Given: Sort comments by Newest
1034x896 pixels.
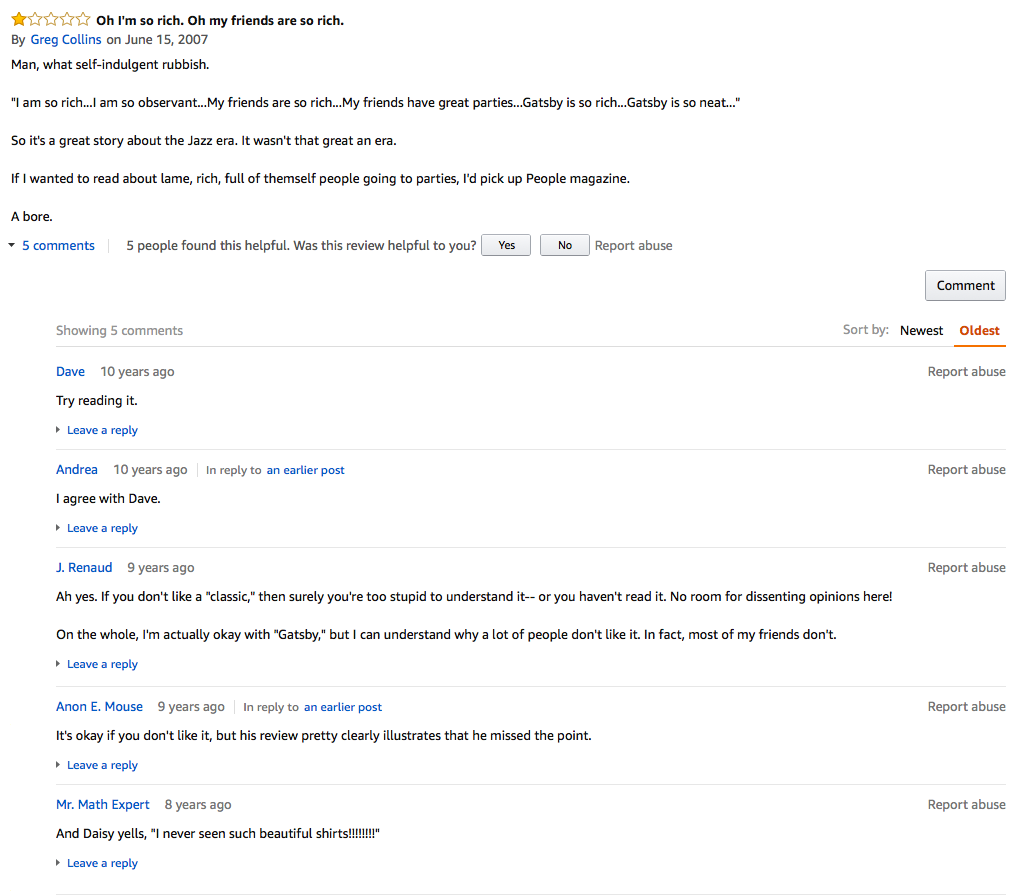Looking at the screenshot, I should point(921,330).
